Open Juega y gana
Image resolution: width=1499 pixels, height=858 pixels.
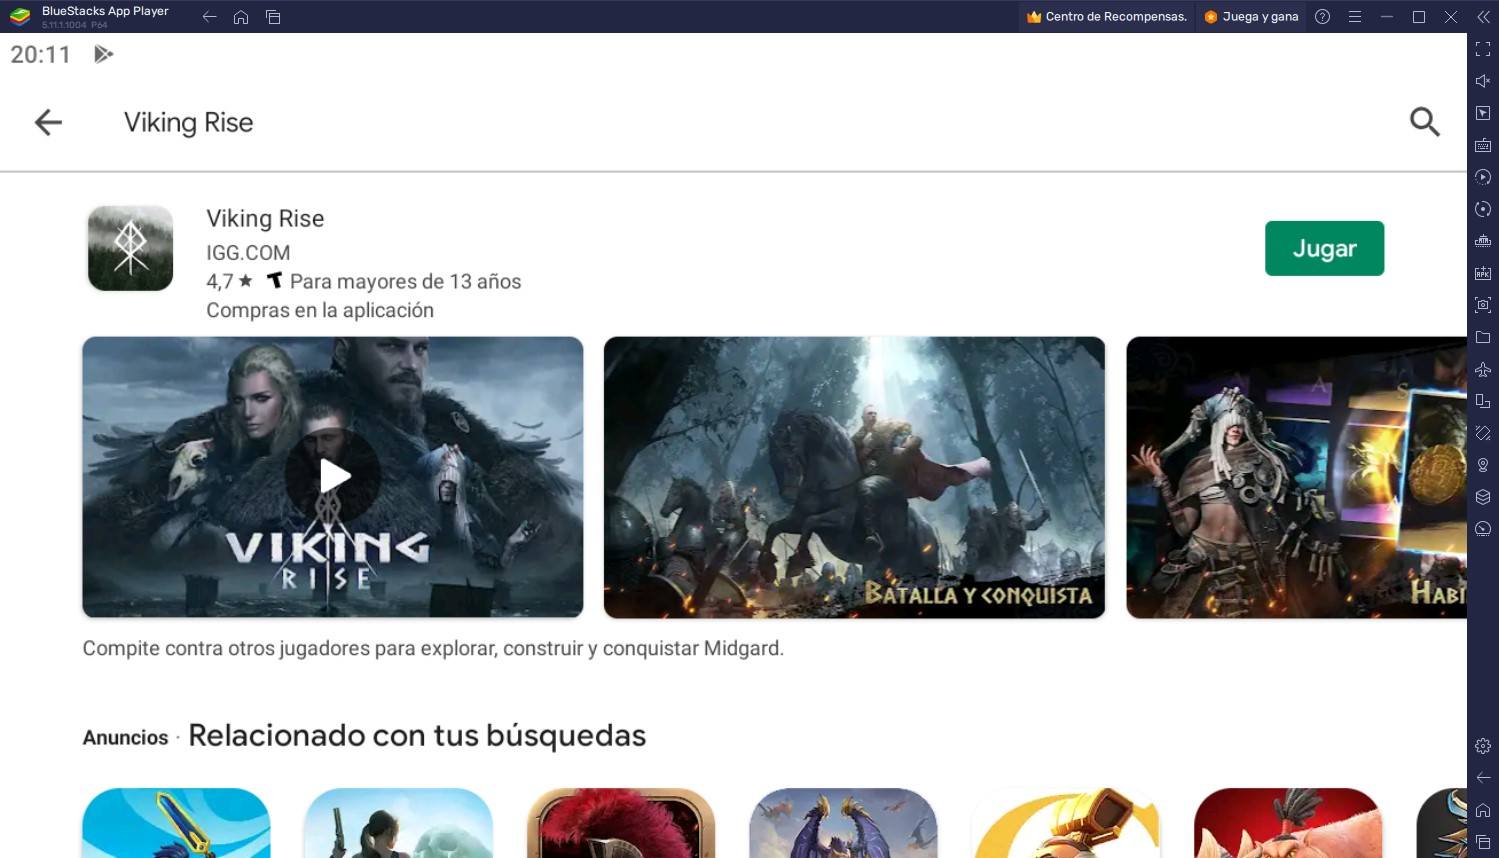coord(1251,17)
